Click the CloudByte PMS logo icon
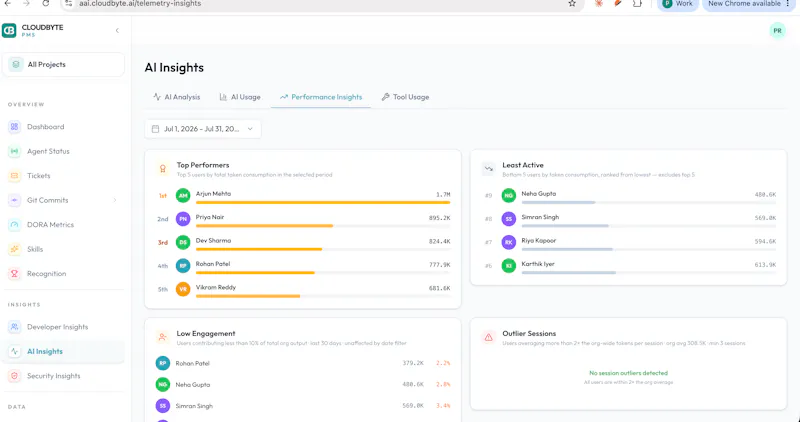Viewport: 800px width, 422px height. point(9,31)
